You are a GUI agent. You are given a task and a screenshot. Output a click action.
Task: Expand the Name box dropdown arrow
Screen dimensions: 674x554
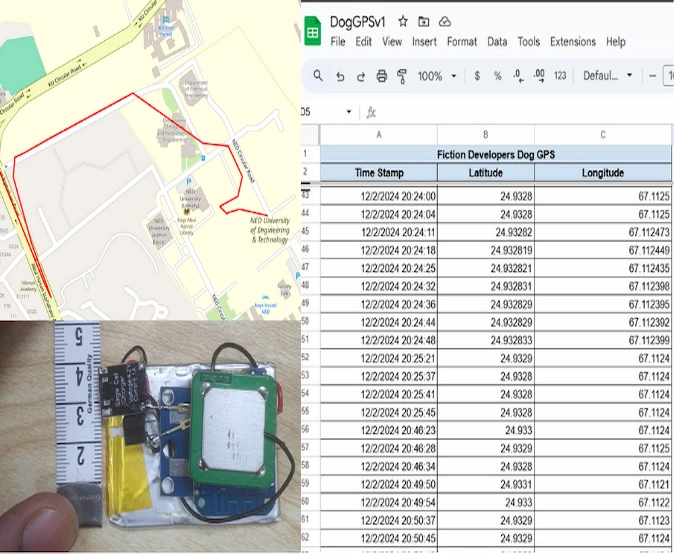click(x=349, y=112)
